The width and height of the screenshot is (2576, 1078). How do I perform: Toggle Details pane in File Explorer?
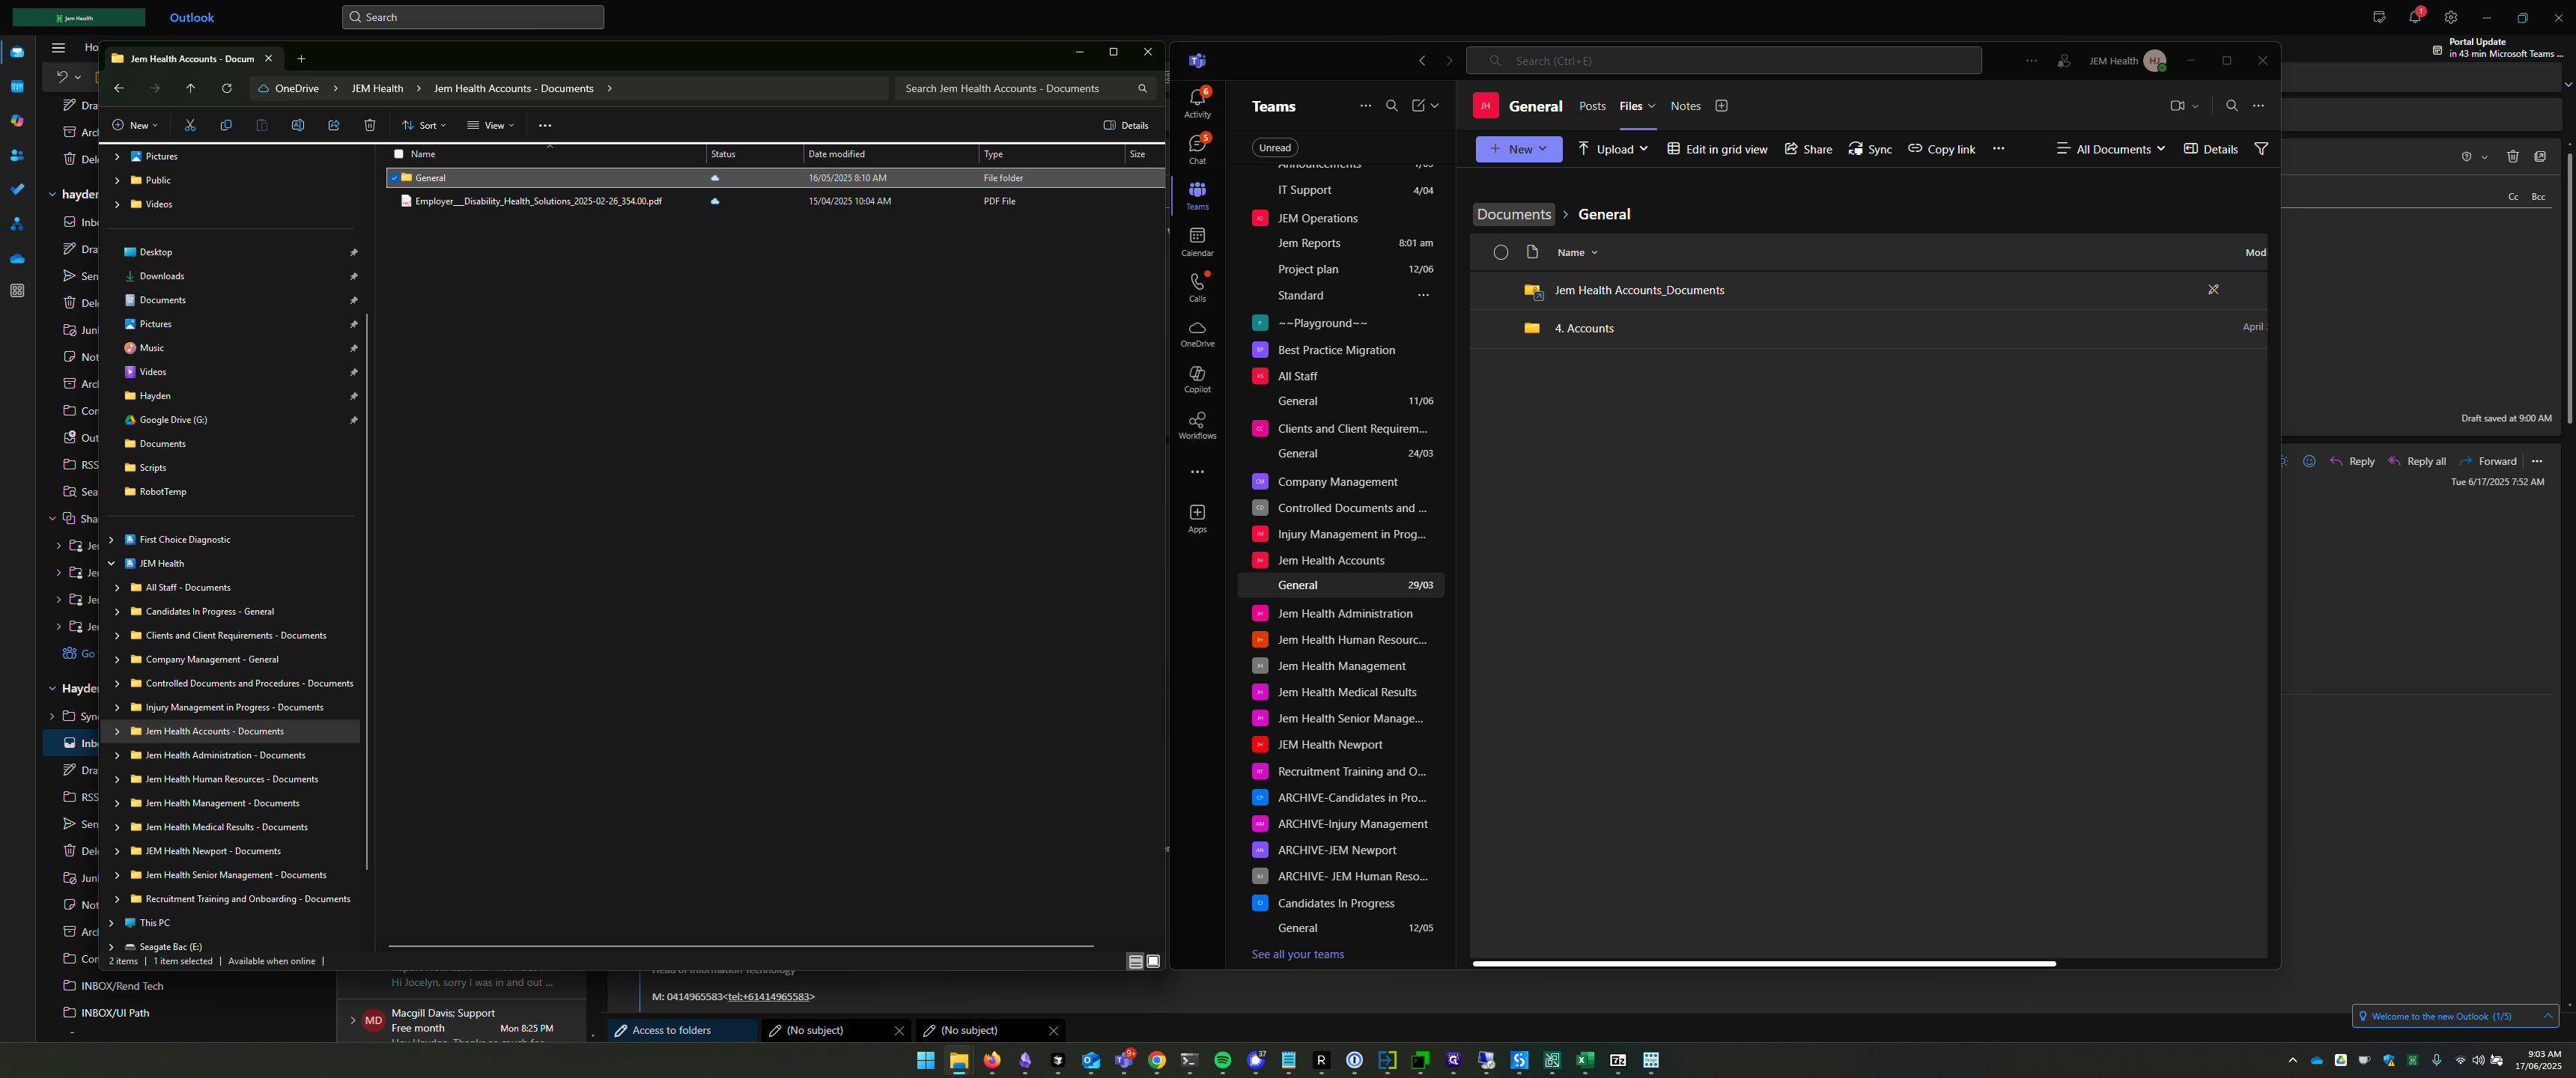tap(1126, 125)
